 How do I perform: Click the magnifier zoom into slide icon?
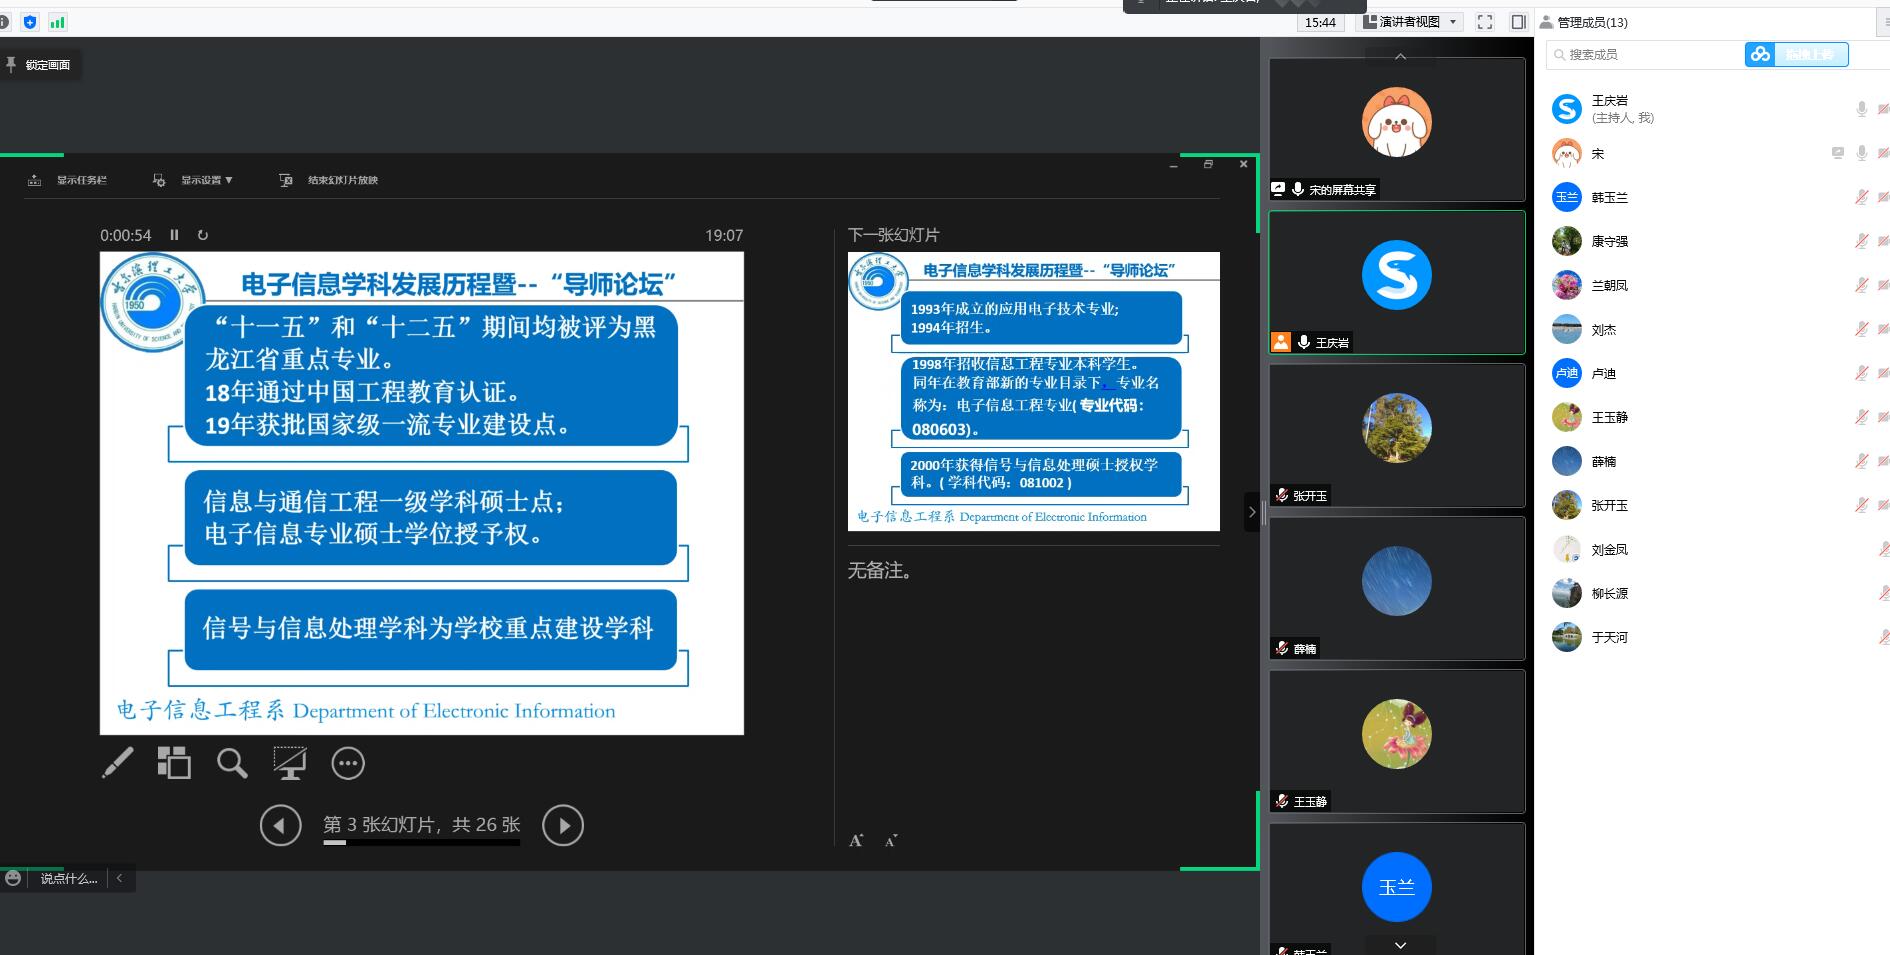pos(232,763)
